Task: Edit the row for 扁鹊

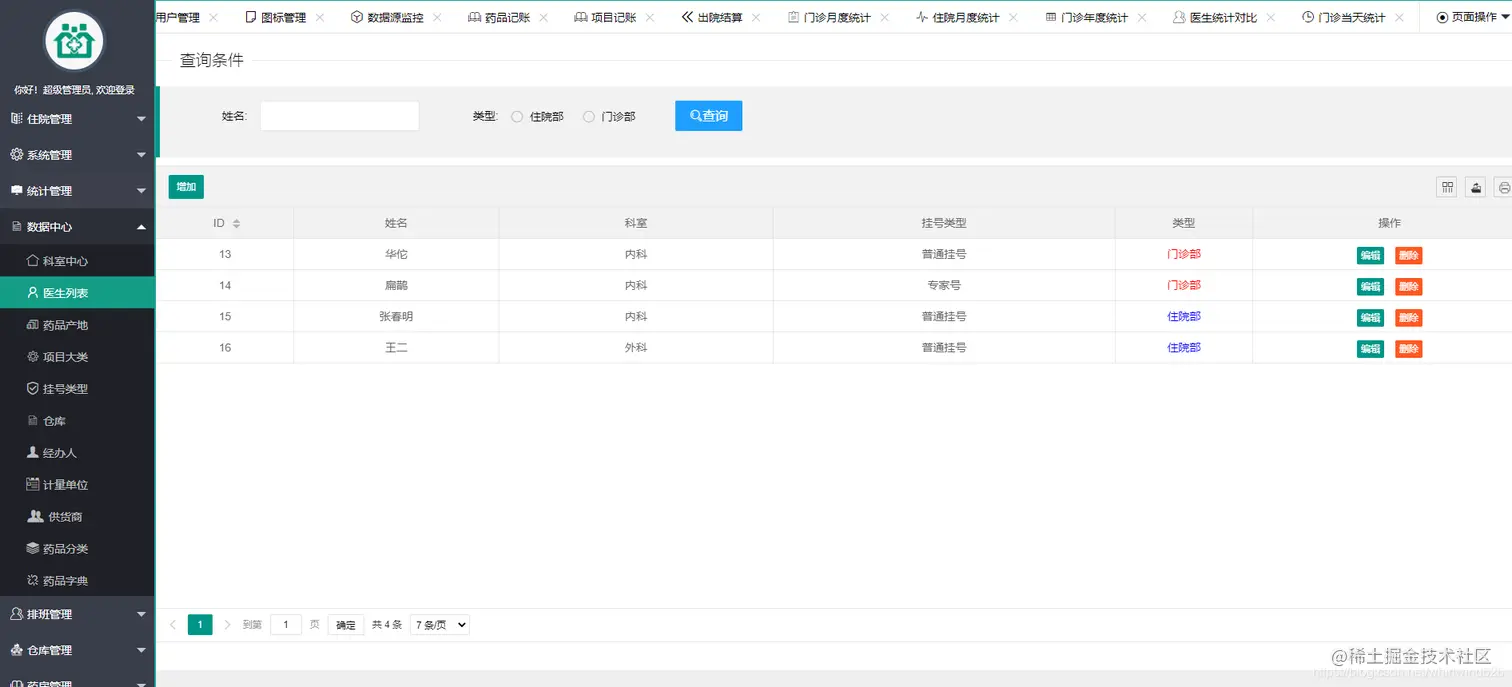Action: (x=1370, y=287)
